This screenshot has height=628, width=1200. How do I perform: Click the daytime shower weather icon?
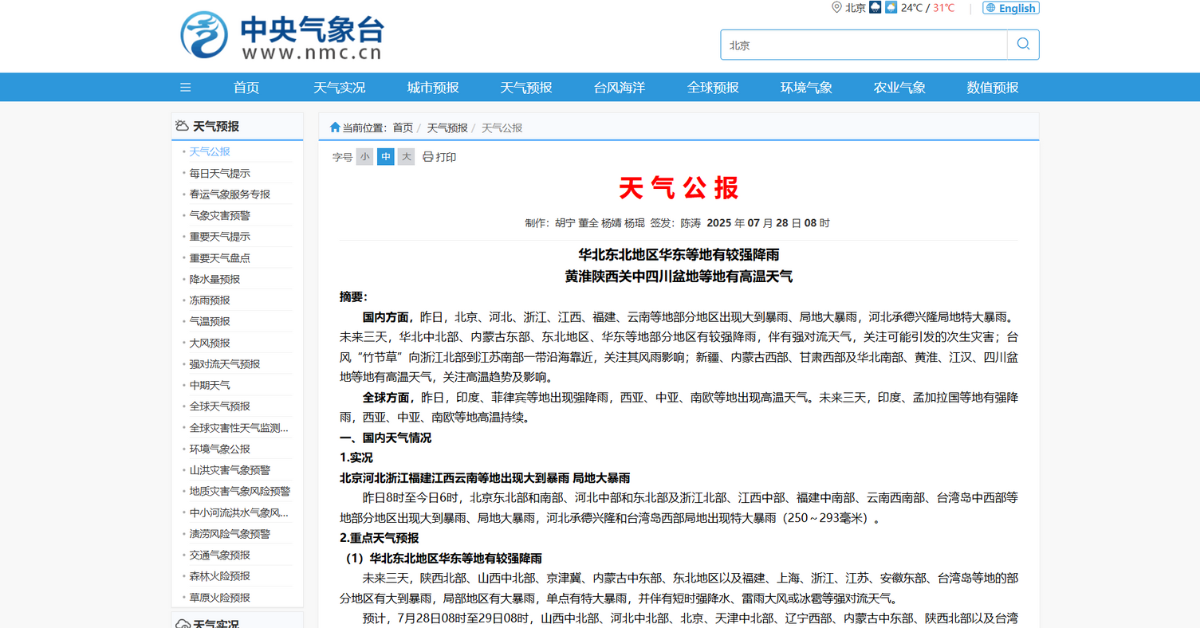[891, 7]
